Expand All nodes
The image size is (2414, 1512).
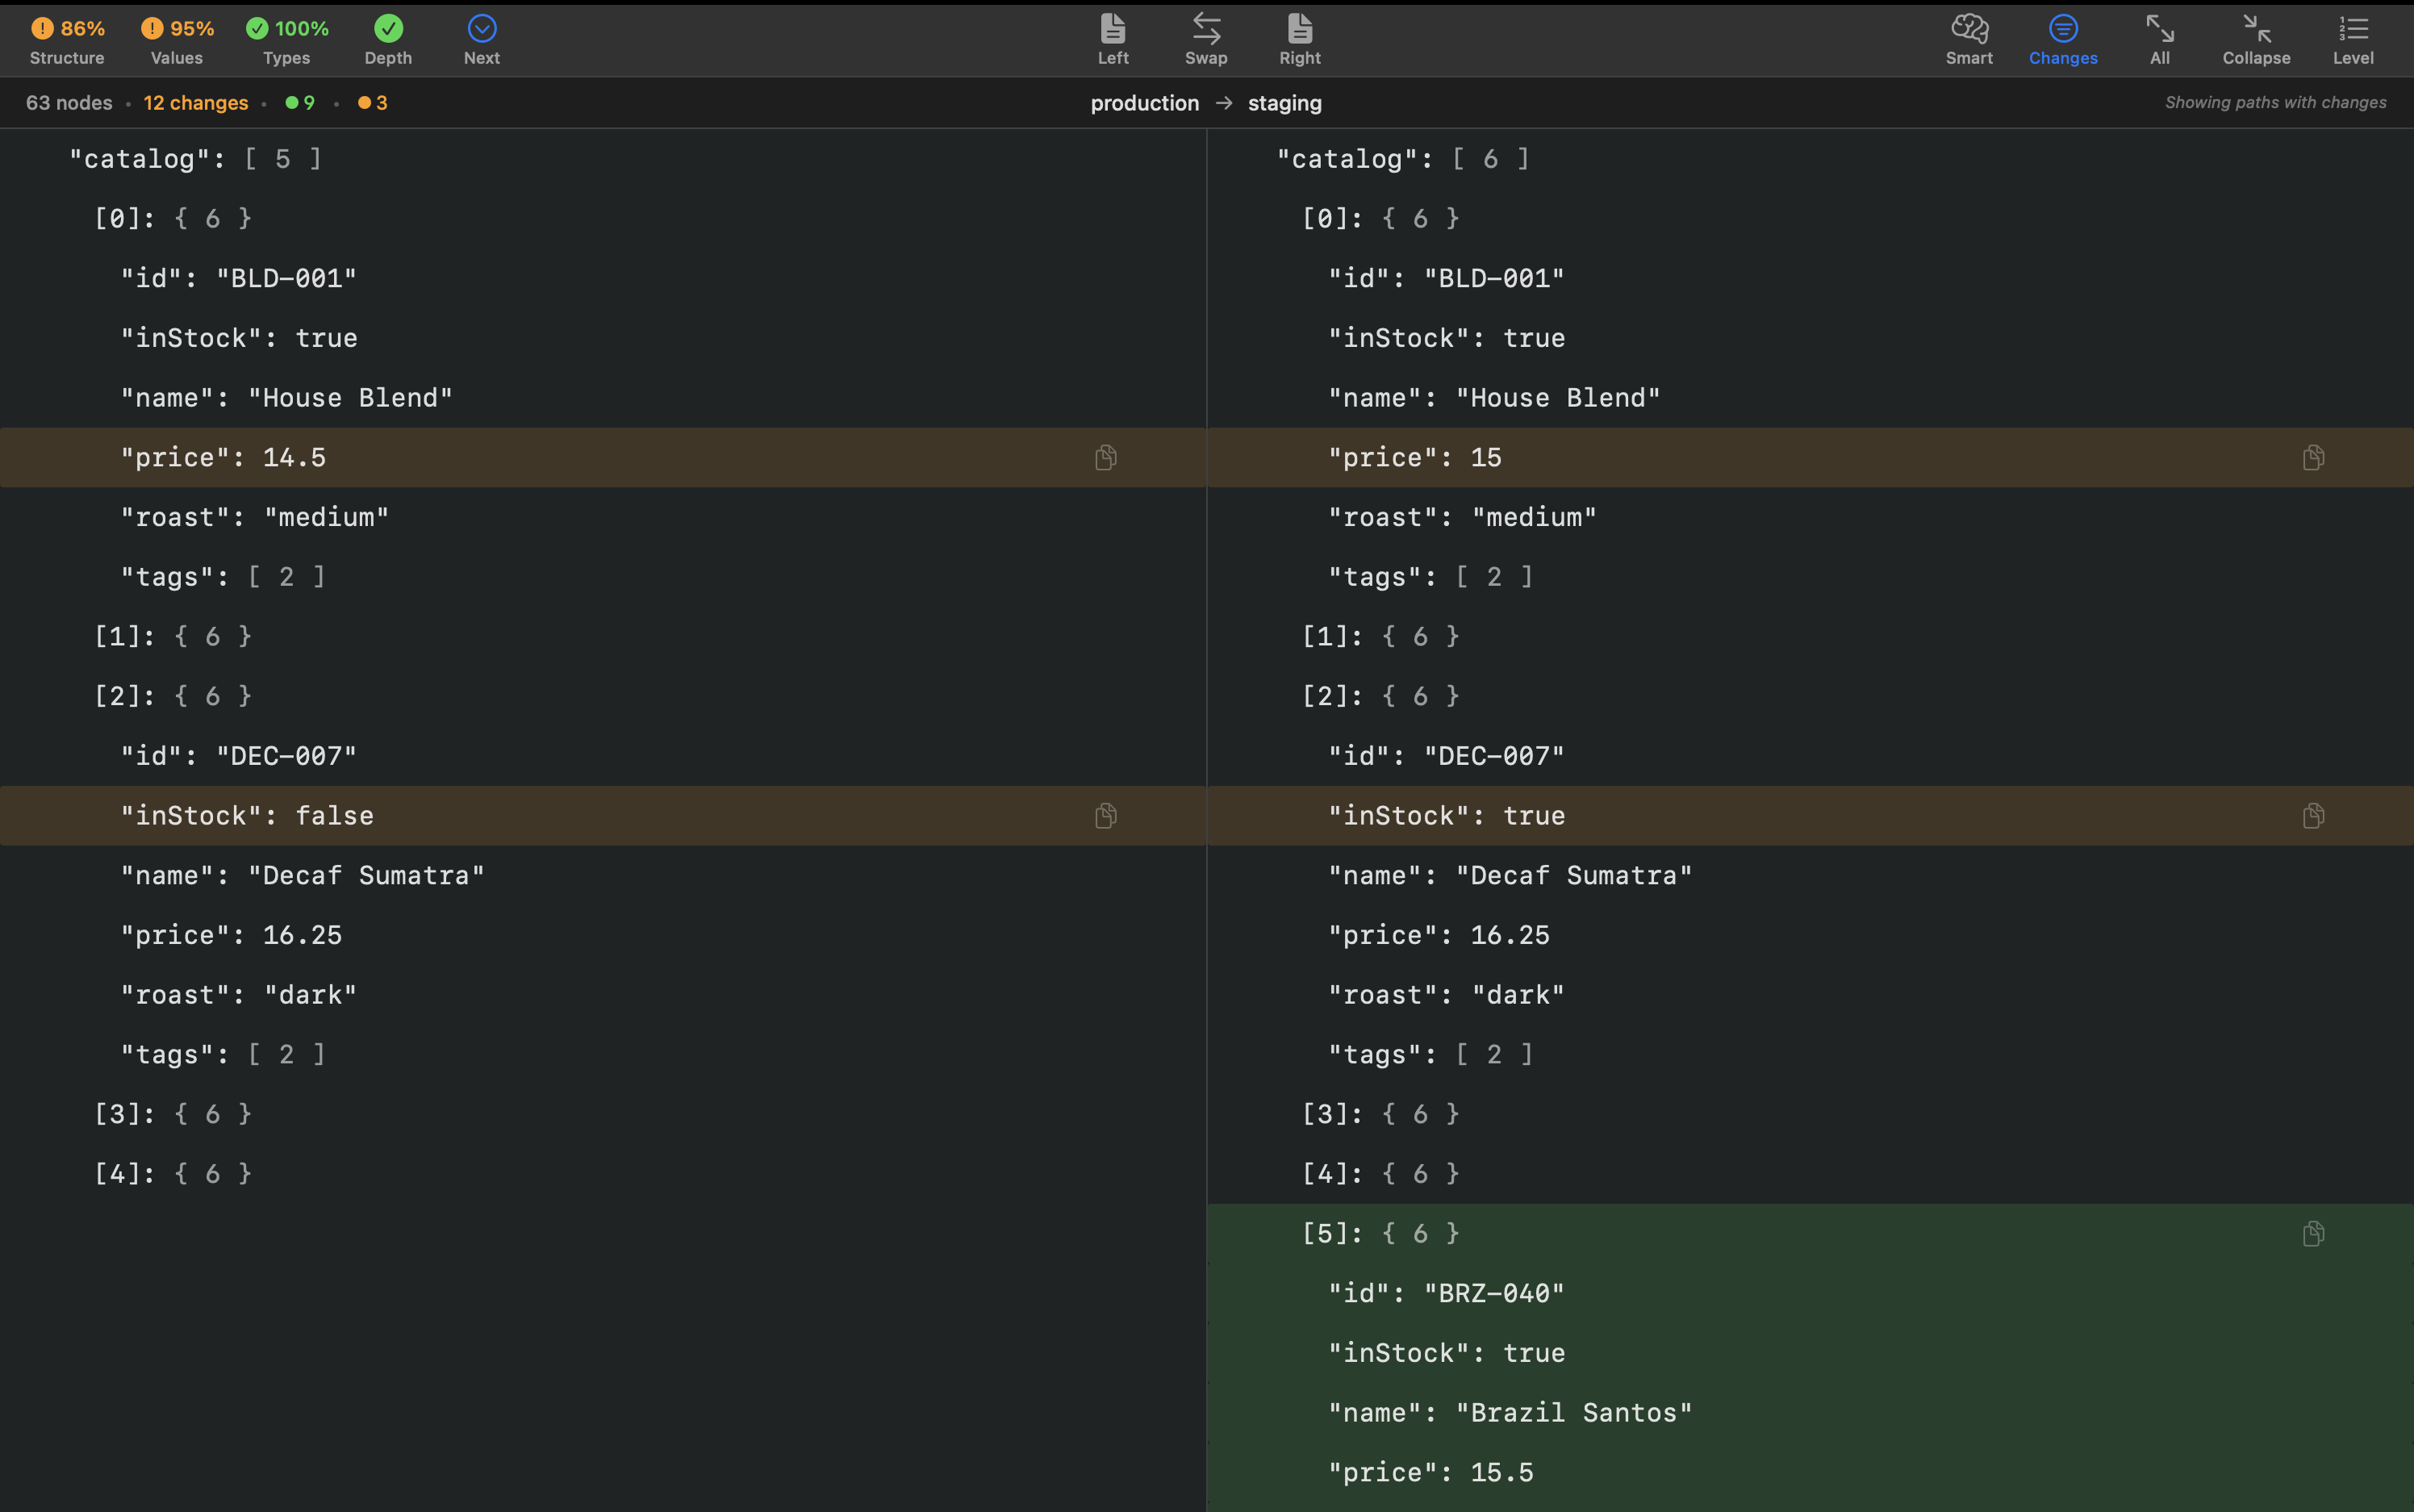[2160, 41]
